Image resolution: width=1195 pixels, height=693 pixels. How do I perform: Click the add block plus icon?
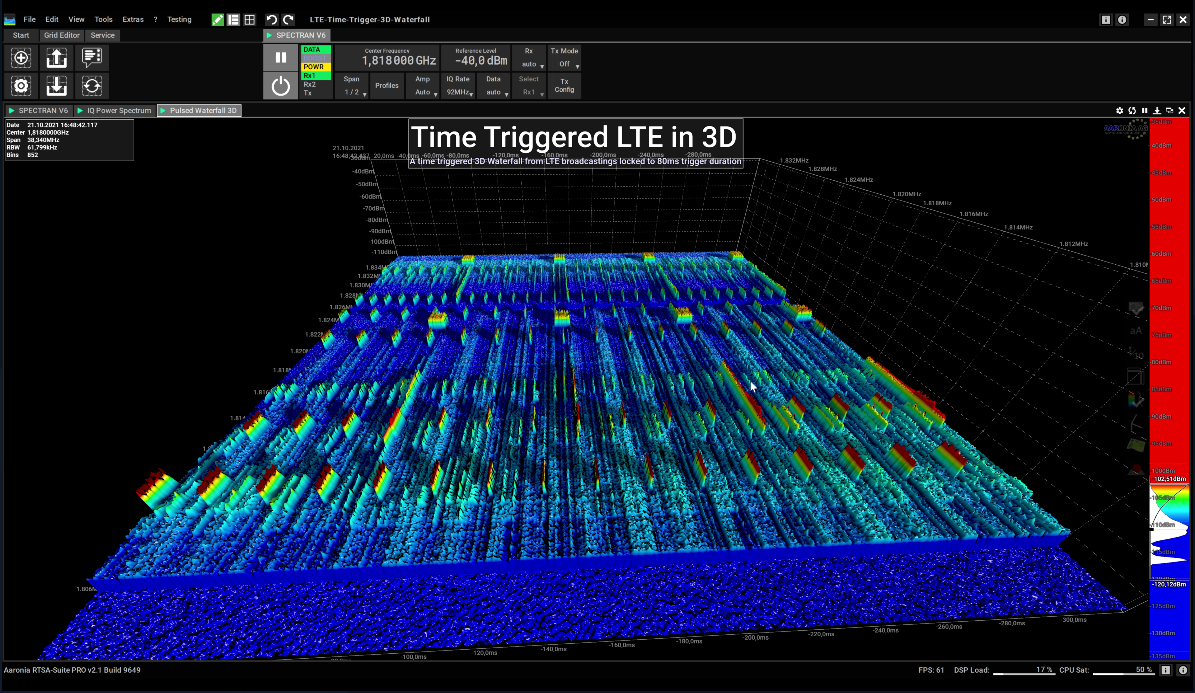[21, 58]
